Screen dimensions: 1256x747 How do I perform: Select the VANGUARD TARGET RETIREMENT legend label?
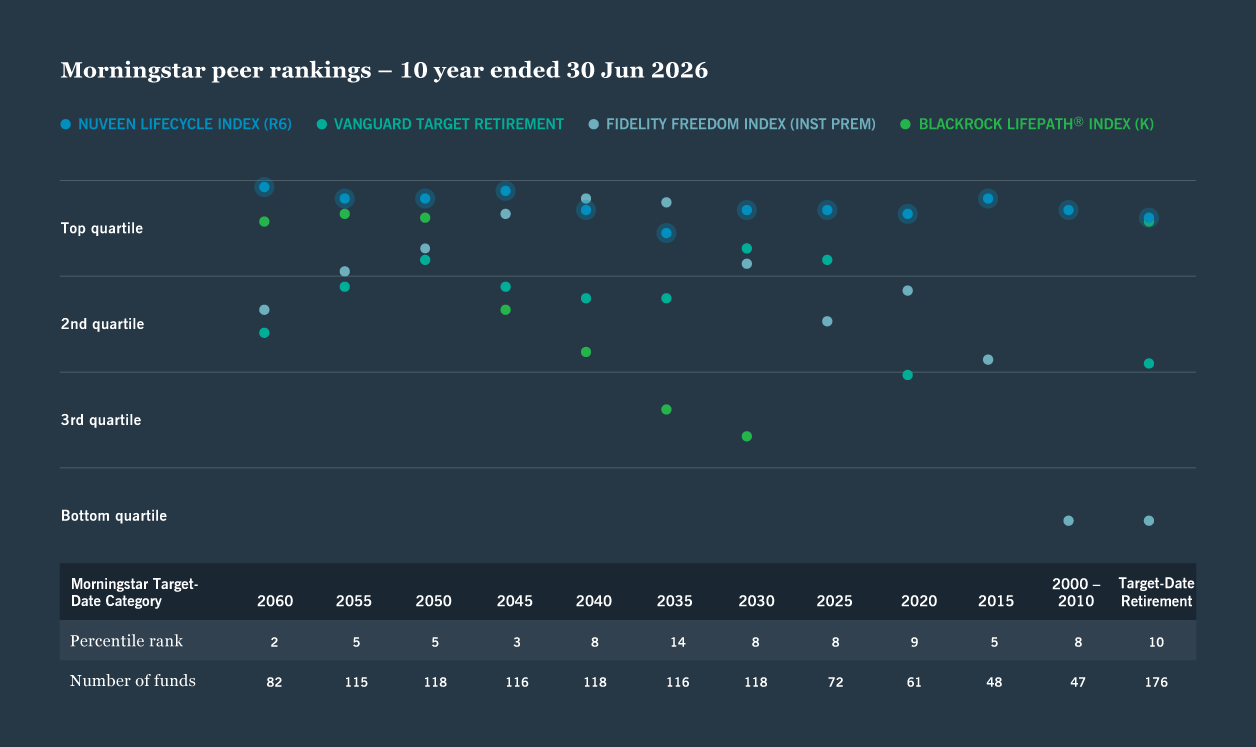click(x=449, y=124)
